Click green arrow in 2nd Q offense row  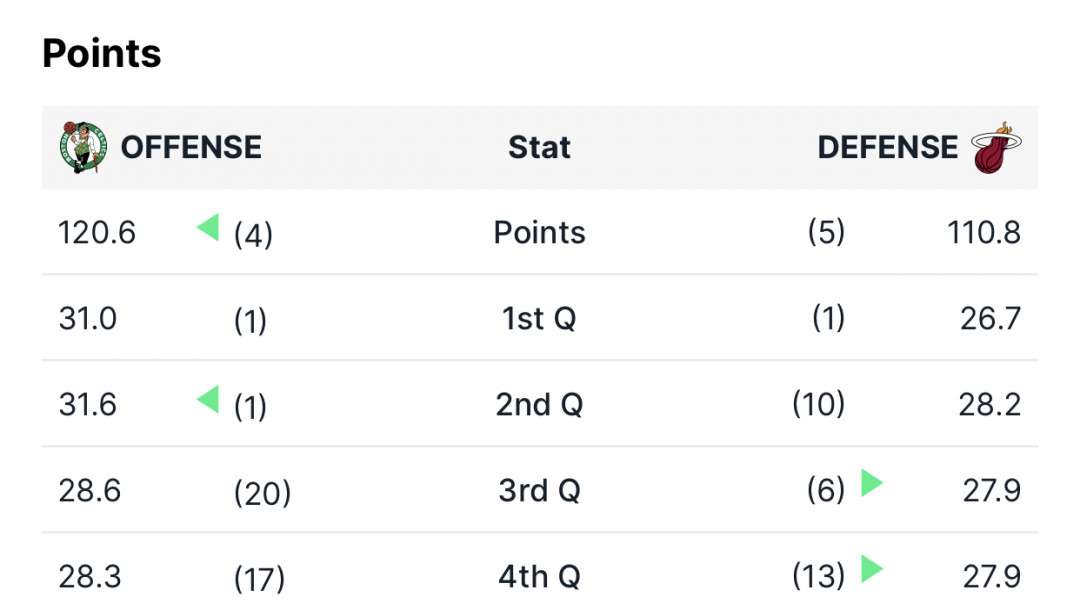click(208, 399)
